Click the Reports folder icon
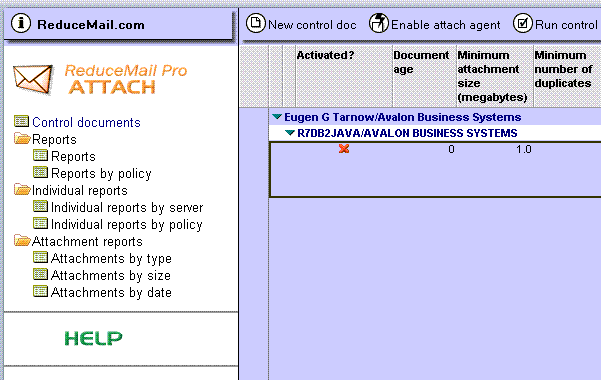 tap(22, 138)
